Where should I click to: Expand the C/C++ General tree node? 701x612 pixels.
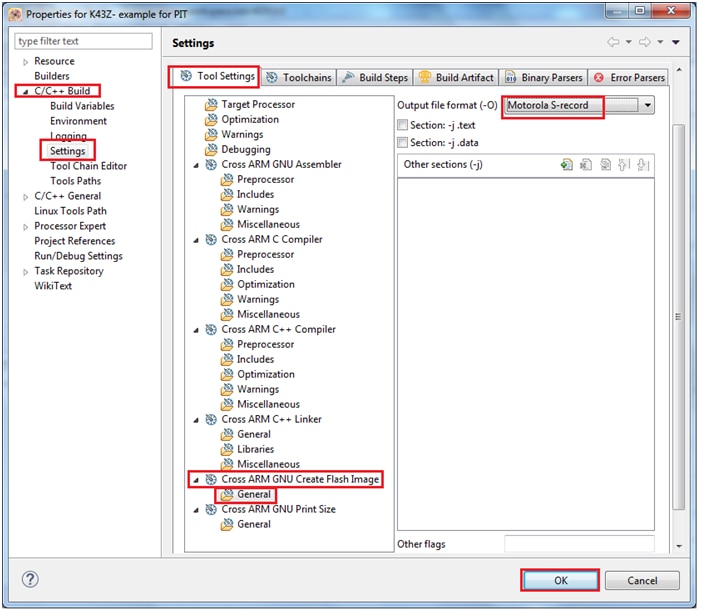25,197
